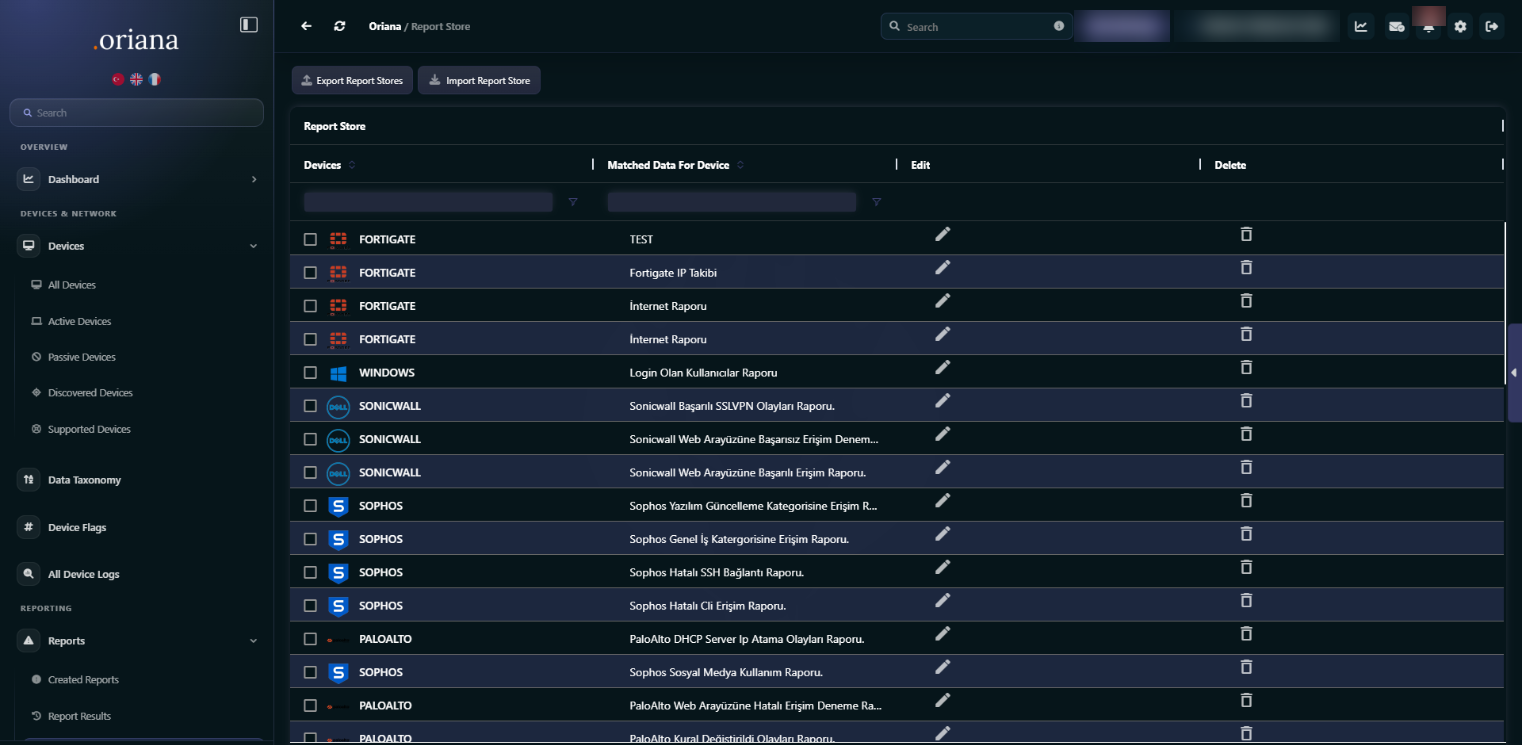Go back with the left arrow icon
Viewport: 1522px width, 745px height.
[x=306, y=26]
